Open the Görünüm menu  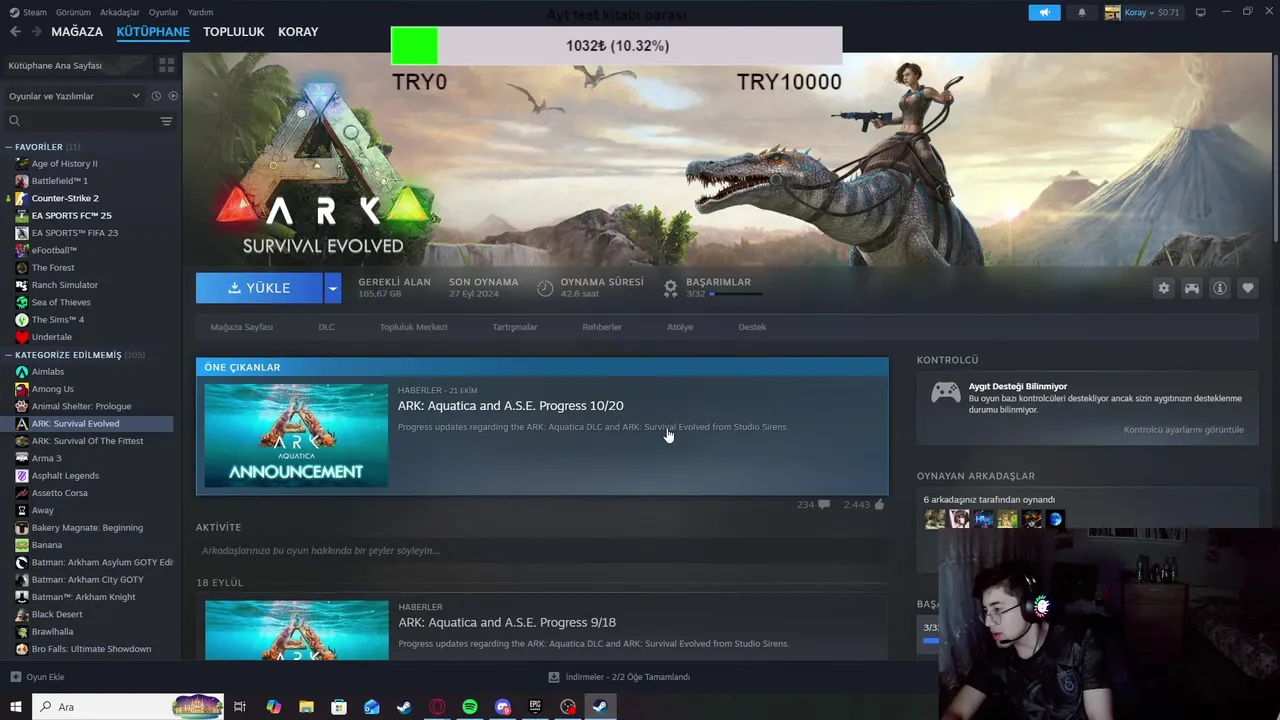[x=73, y=12]
